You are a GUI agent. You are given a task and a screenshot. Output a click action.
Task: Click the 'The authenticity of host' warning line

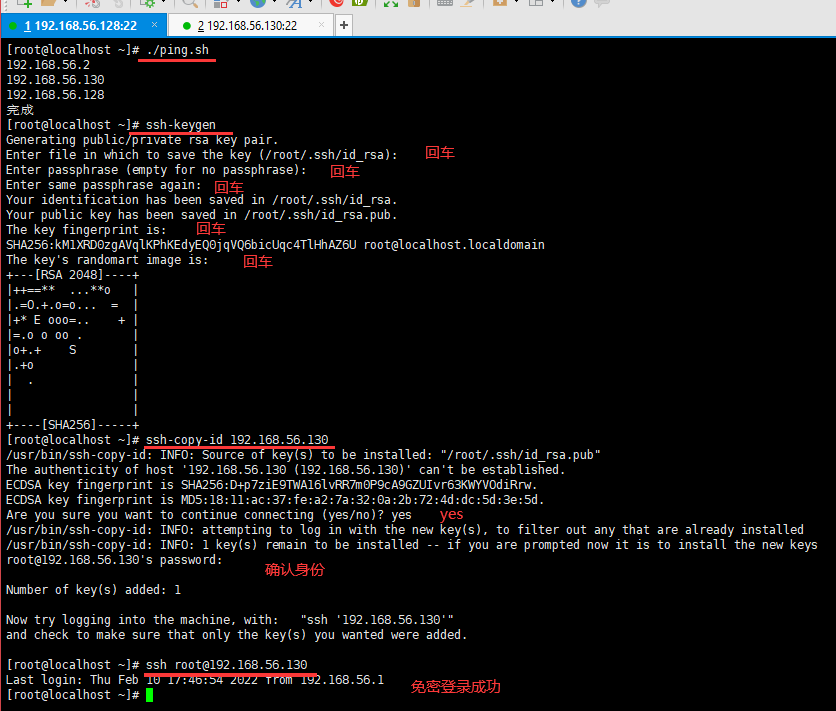[285, 470]
